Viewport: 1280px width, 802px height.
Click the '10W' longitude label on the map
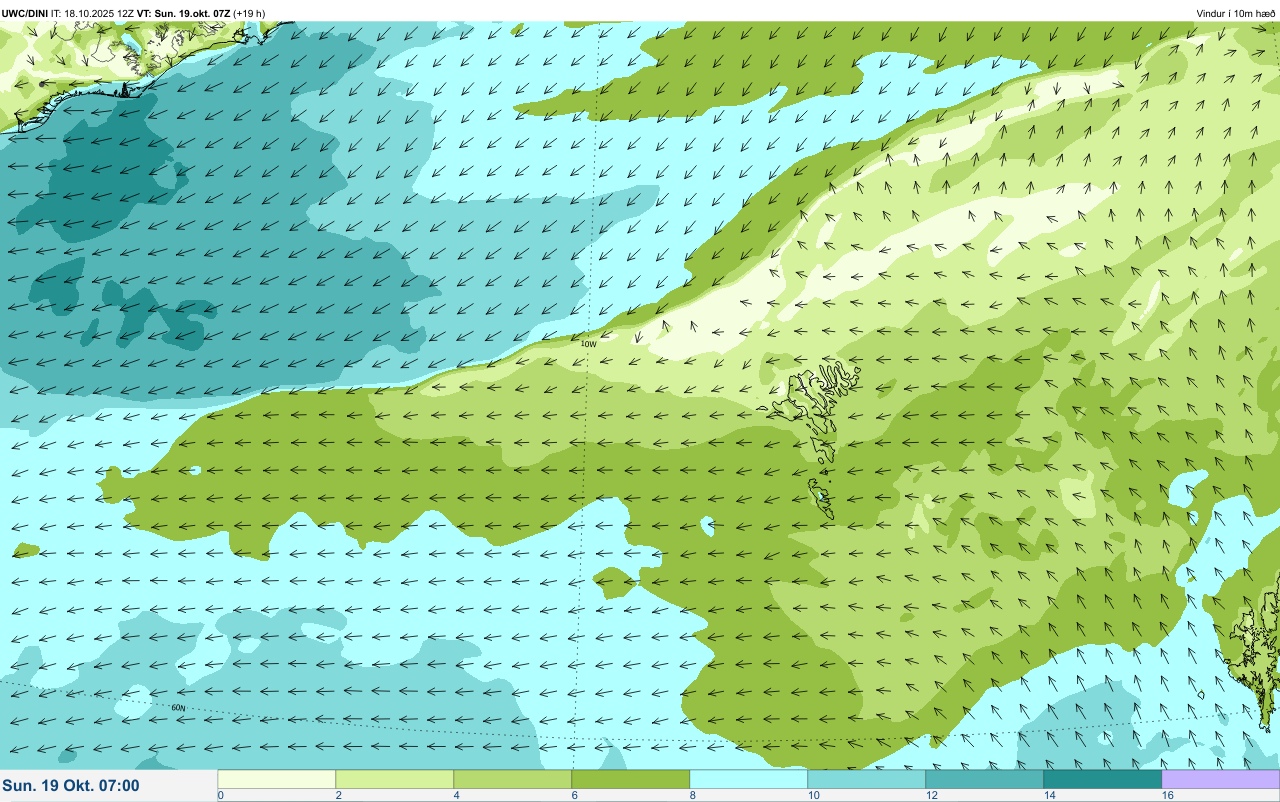tap(588, 344)
